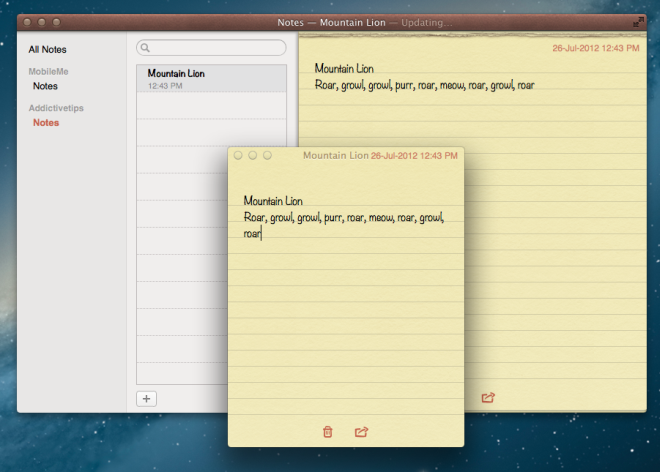Viewport: 660px width, 472px height.
Task: Click the Addictivetips account header
Action: [56, 108]
